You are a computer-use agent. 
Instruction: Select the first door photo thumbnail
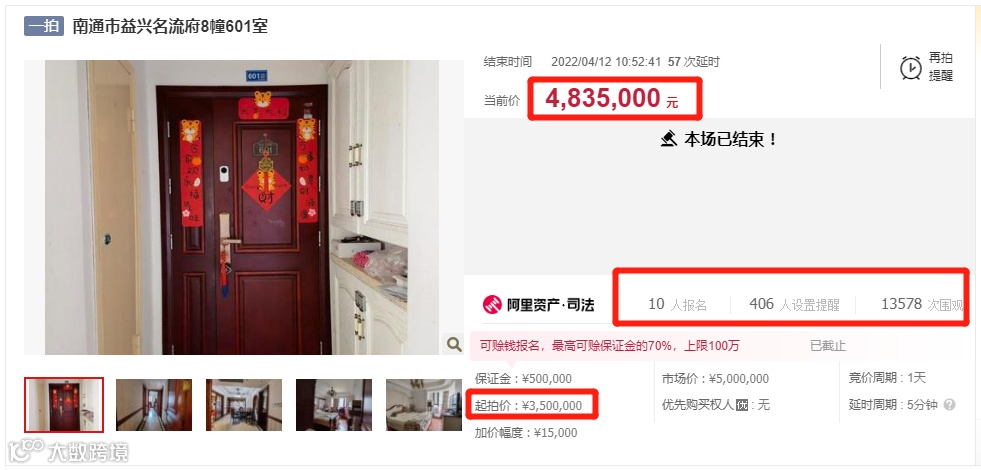tap(64, 405)
